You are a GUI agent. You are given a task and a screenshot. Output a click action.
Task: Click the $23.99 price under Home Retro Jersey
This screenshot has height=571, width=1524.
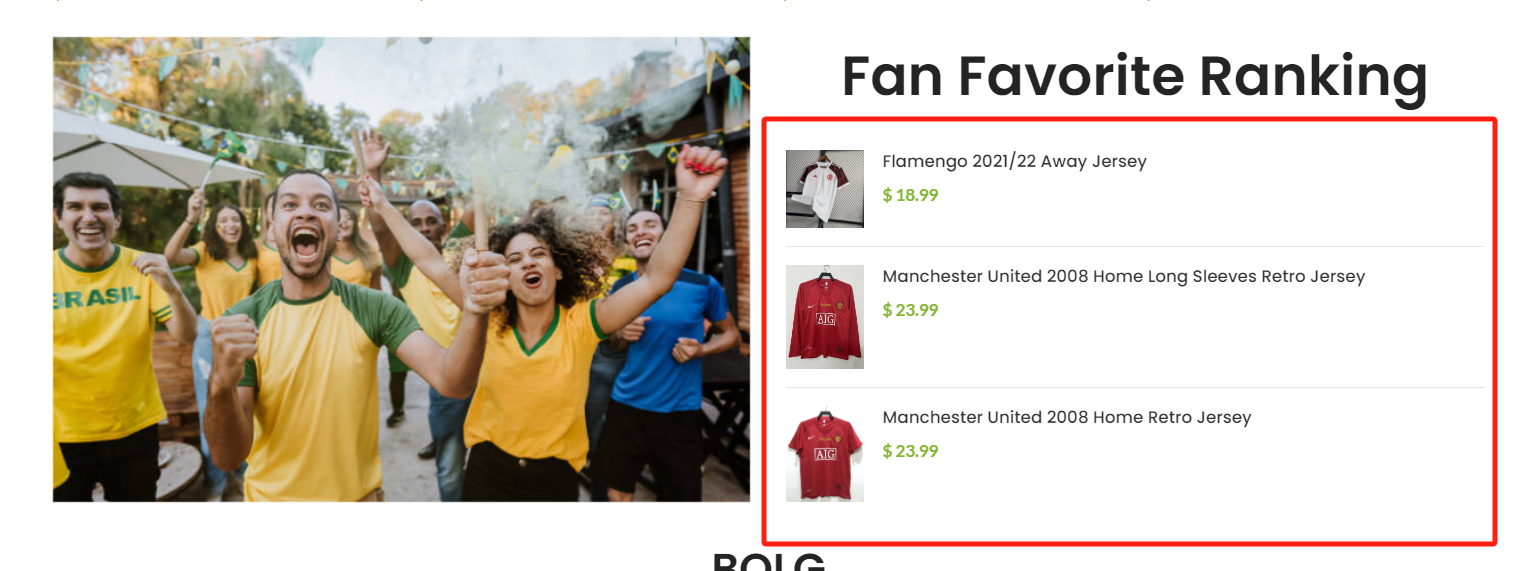(x=910, y=451)
